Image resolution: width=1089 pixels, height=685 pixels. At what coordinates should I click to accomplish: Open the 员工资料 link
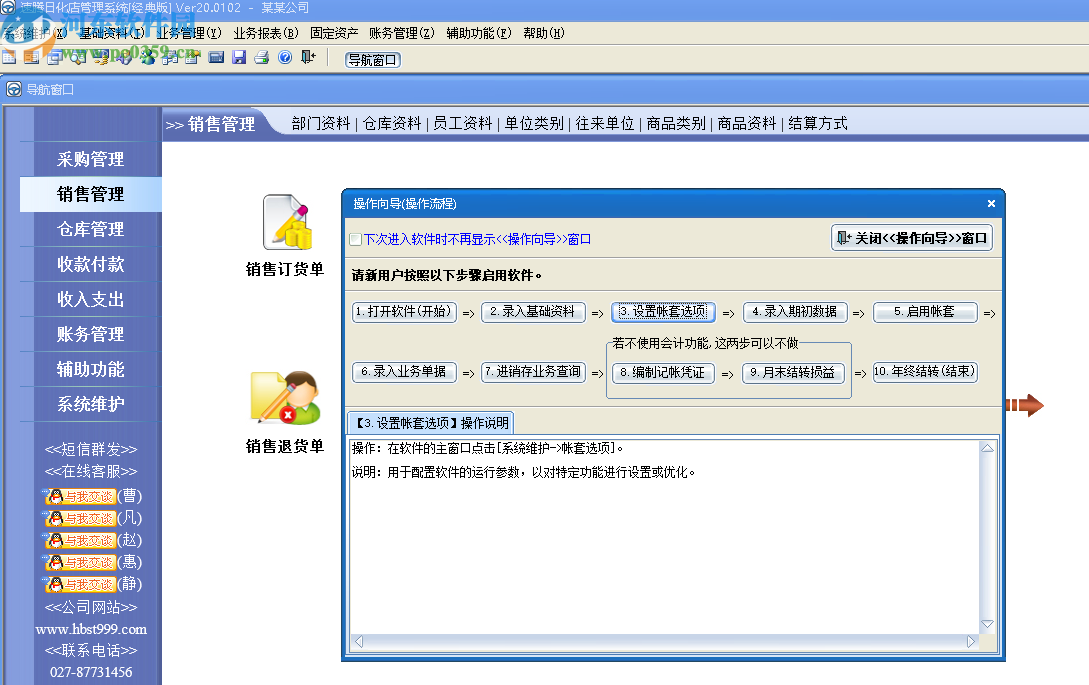point(463,124)
